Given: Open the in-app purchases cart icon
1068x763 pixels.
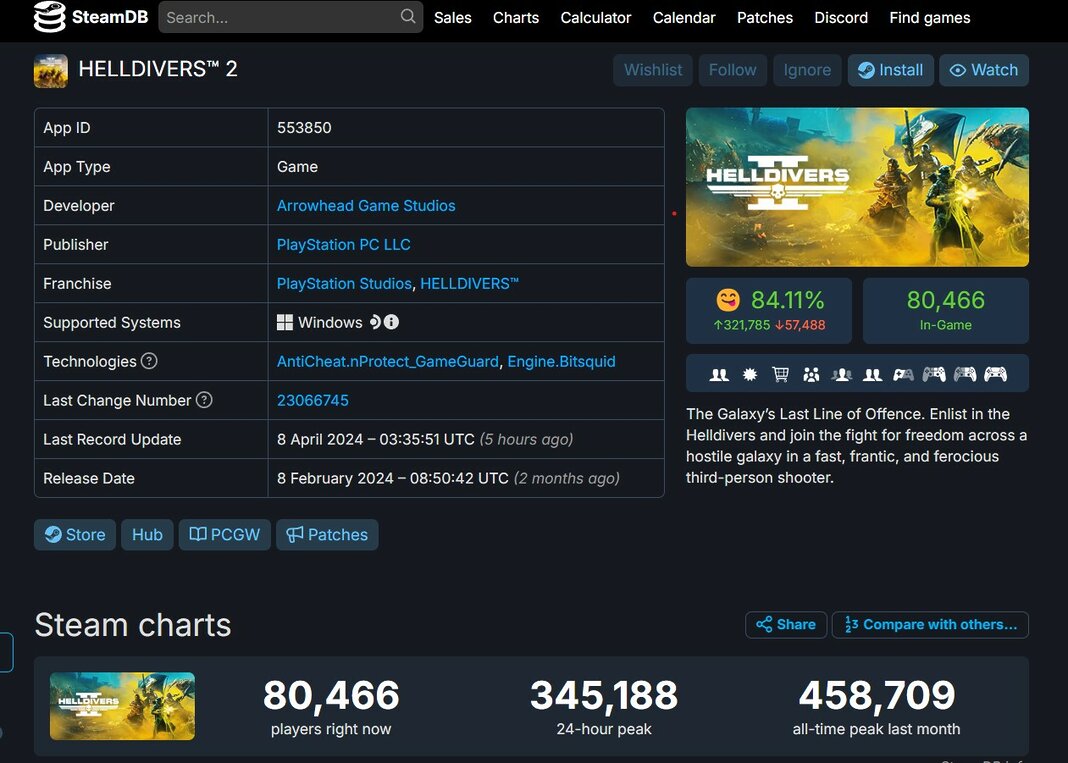Looking at the screenshot, I should click(x=781, y=373).
